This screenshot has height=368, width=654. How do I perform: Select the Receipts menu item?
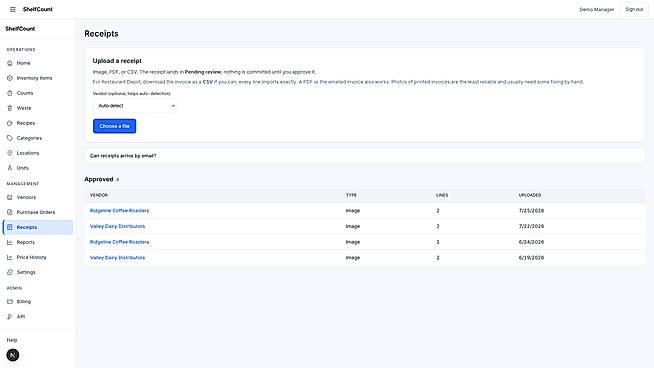(38, 227)
